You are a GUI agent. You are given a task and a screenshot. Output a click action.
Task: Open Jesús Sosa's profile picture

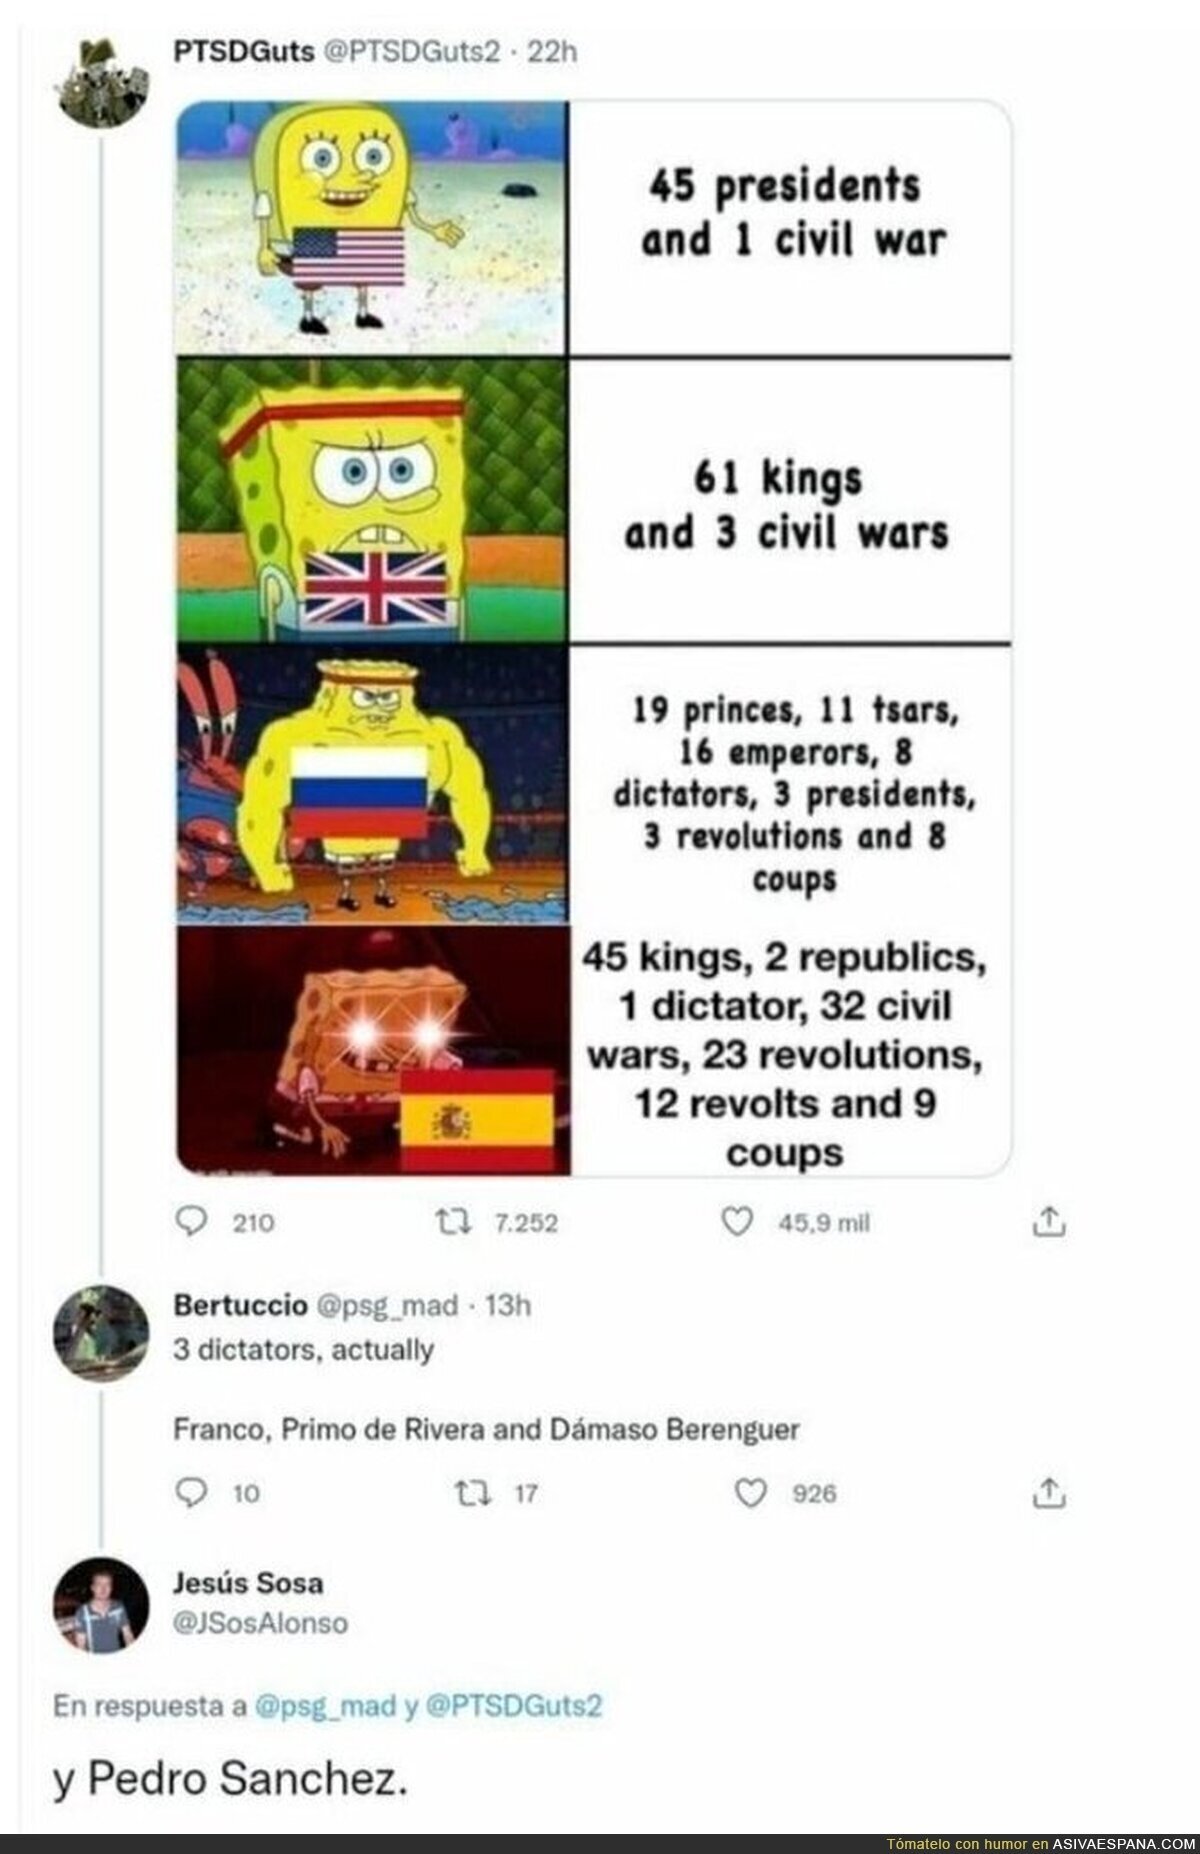point(96,1605)
